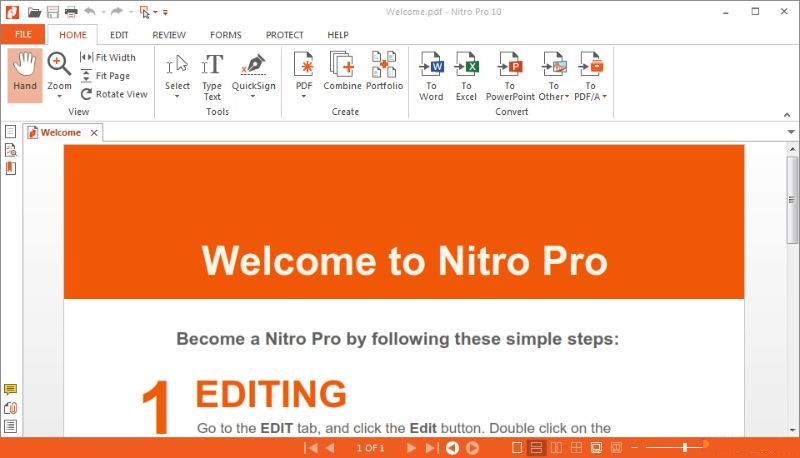Expand the Select tool dropdown arrow
The image size is (800, 458).
177,96
